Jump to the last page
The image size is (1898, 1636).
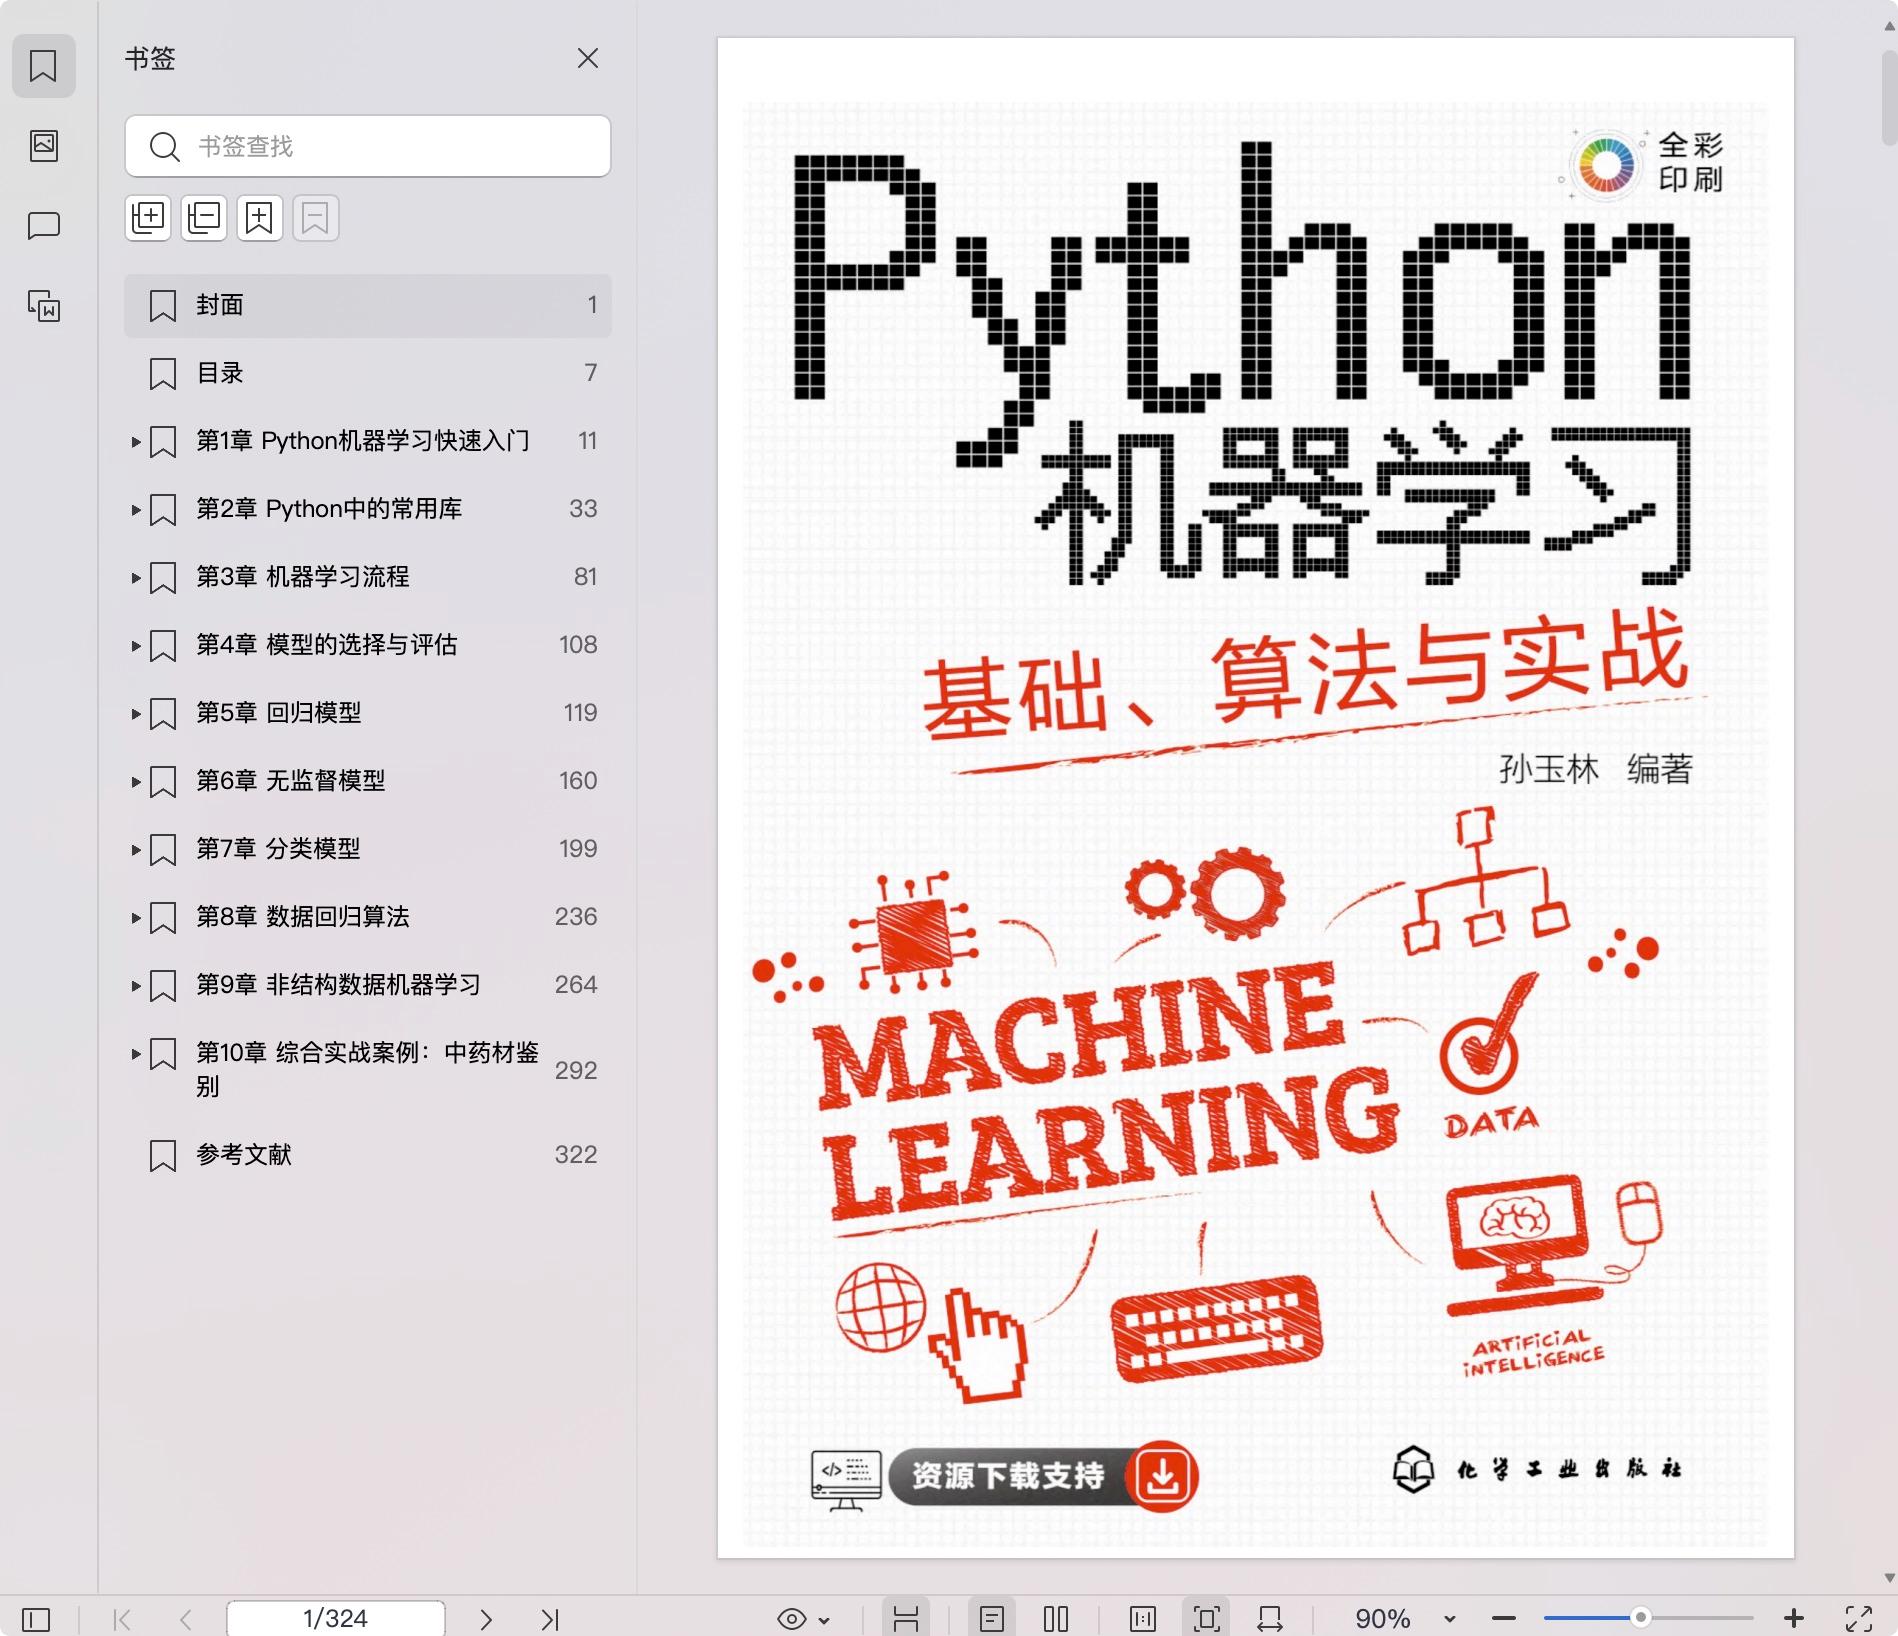click(x=550, y=1619)
